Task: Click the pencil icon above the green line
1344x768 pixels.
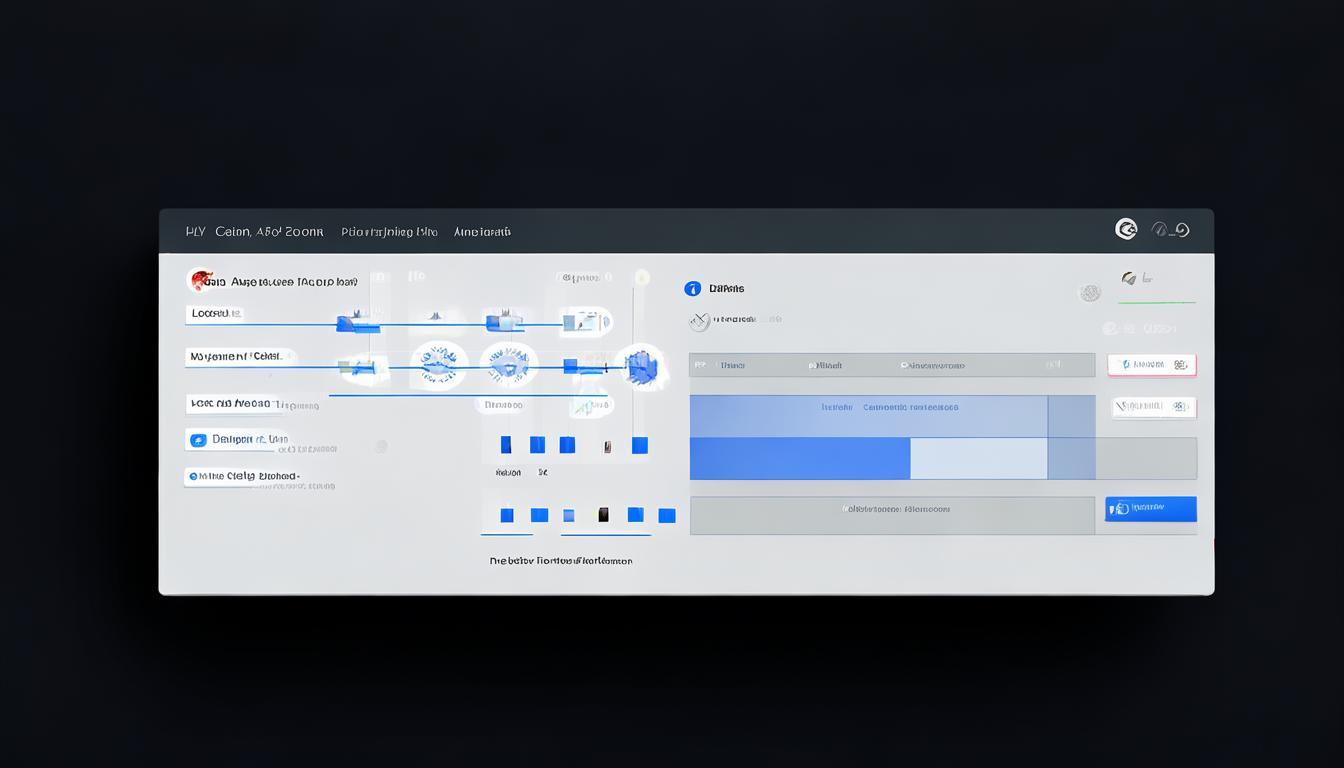Action: (1129, 279)
